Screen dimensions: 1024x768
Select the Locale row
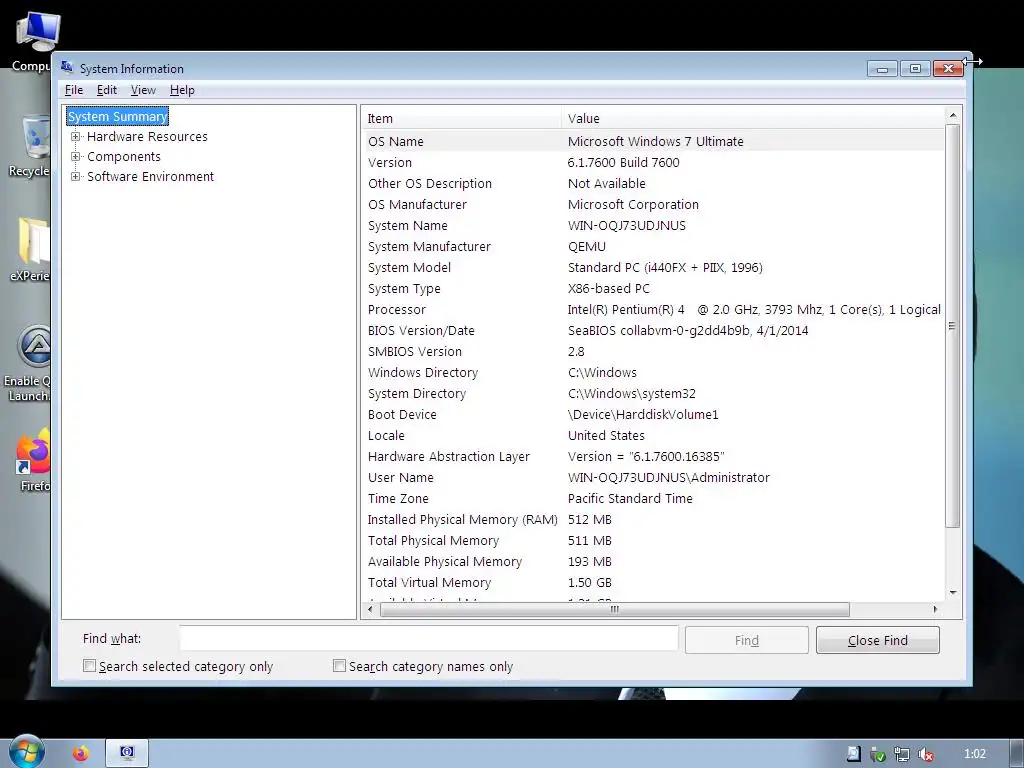click(x=652, y=436)
